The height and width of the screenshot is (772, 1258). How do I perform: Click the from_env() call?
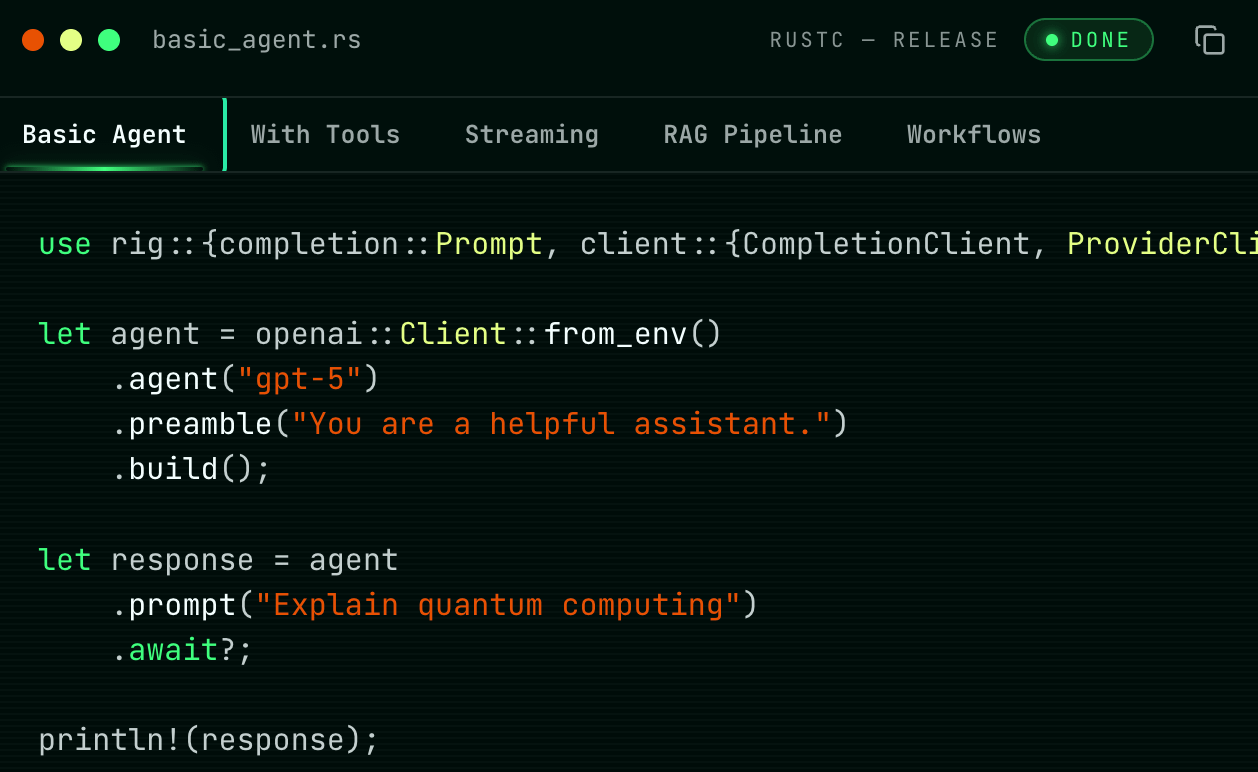pos(632,334)
